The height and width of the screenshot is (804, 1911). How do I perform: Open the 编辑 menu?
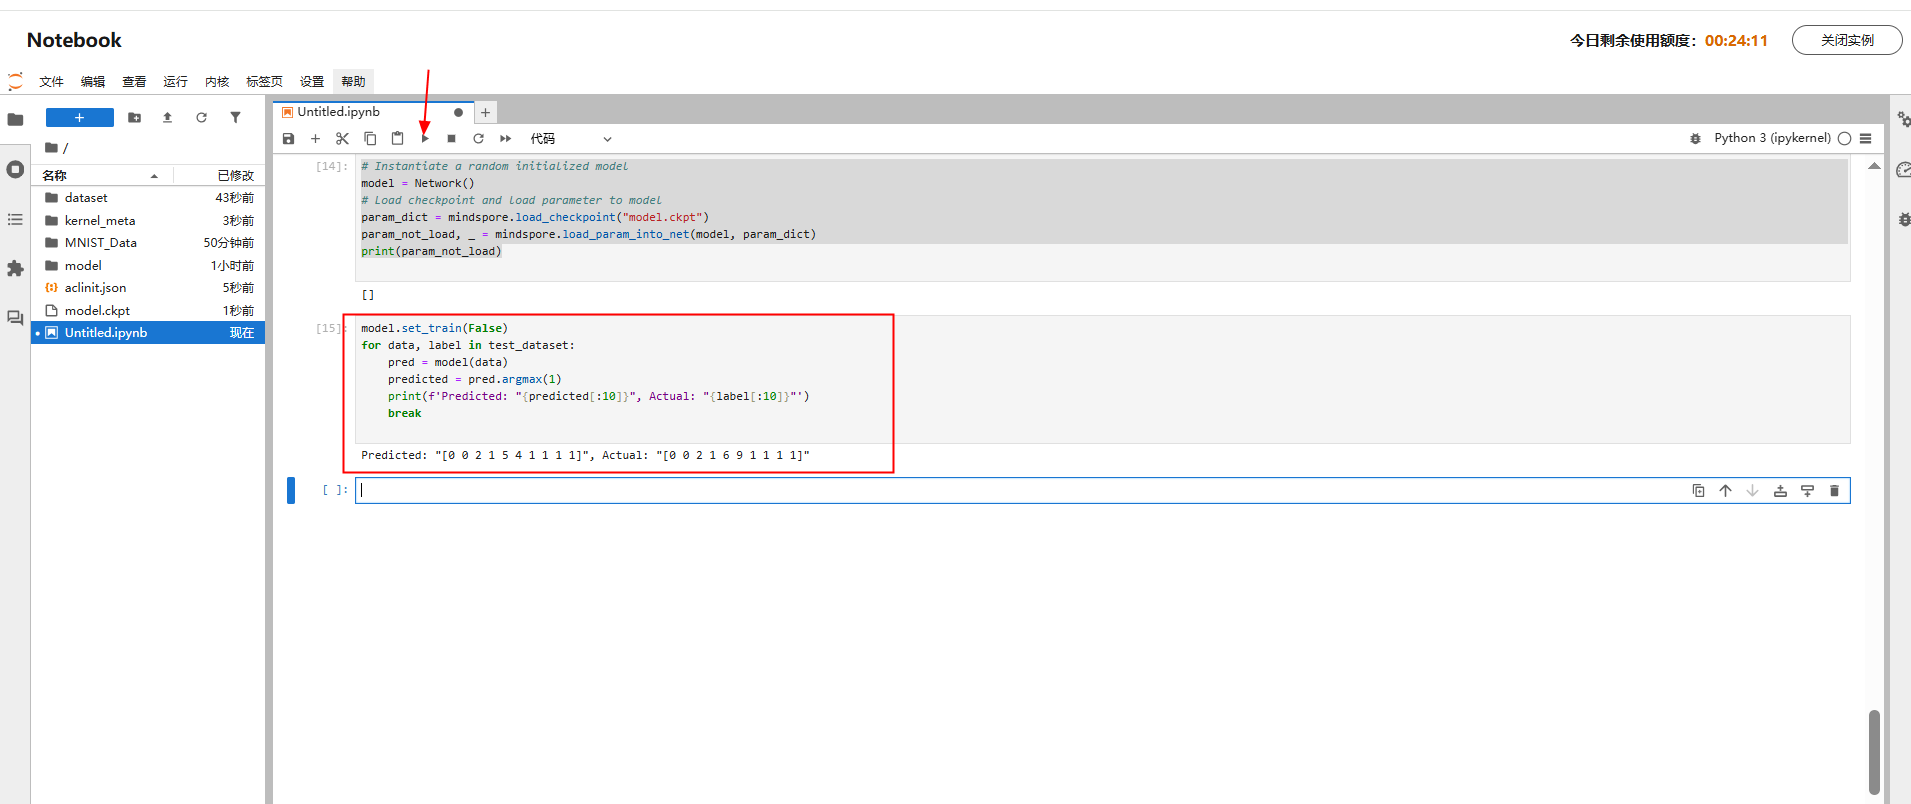pyautogui.click(x=93, y=82)
